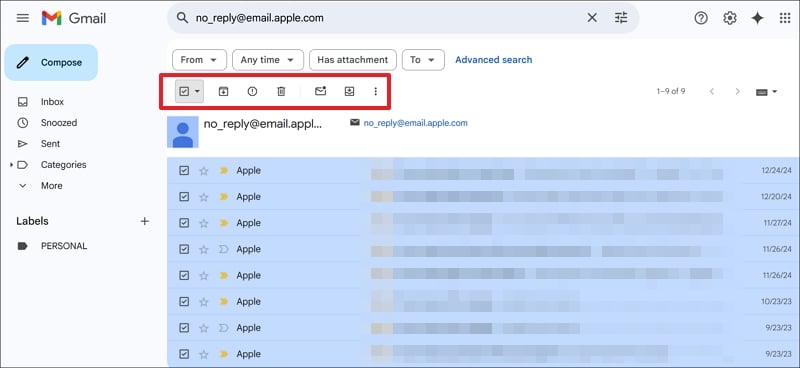Uncheck the Apple email from 10/23/23
This screenshot has height=368, width=800.
tap(184, 302)
